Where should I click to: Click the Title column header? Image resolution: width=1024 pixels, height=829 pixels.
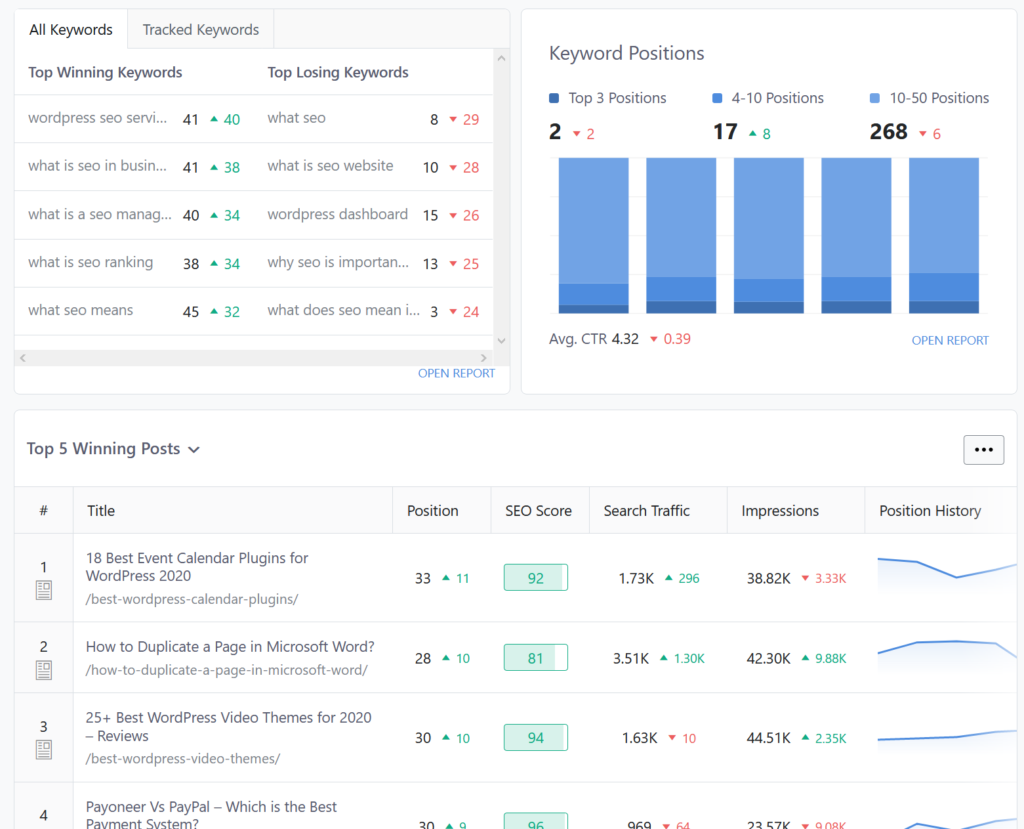pos(101,511)
